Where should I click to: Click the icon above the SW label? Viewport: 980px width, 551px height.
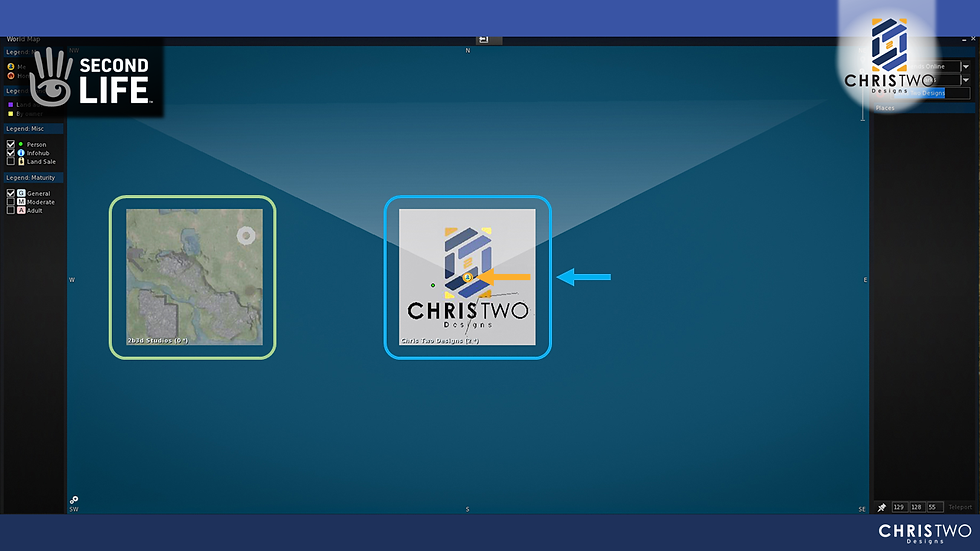pyautogui.click(x=74, y=500)
